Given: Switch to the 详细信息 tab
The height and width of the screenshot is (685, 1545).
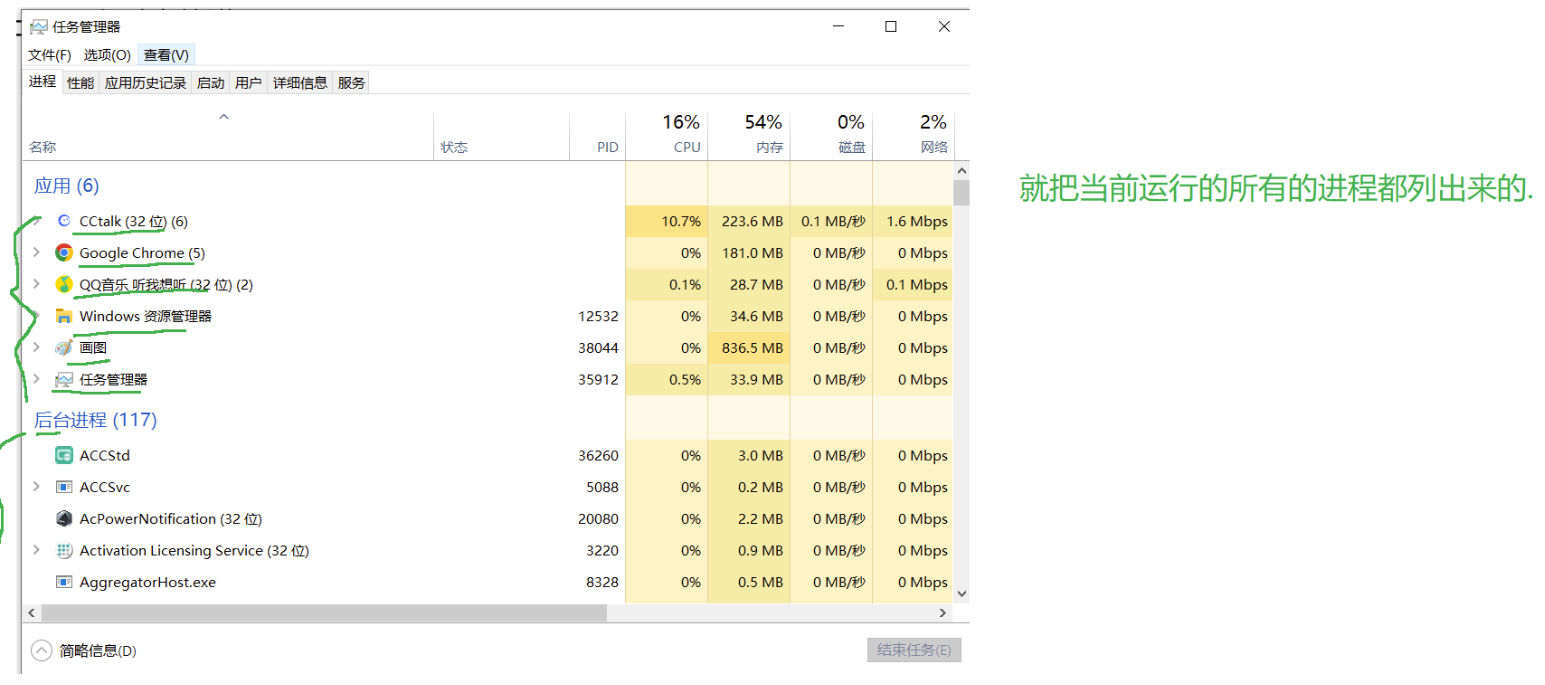Looking at the screenshot, I should (x=300, y=83).
